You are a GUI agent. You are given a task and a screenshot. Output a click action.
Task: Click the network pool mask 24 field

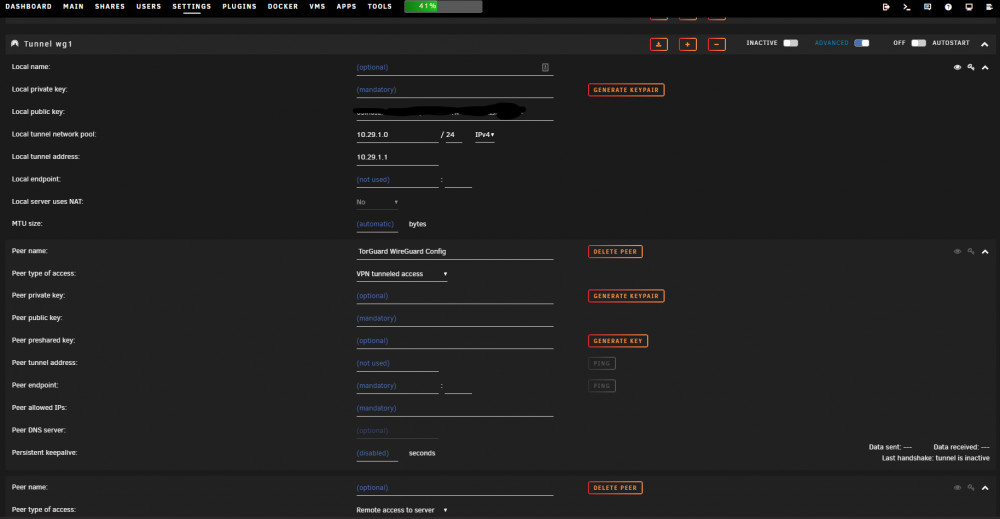(x=453, y=135)
